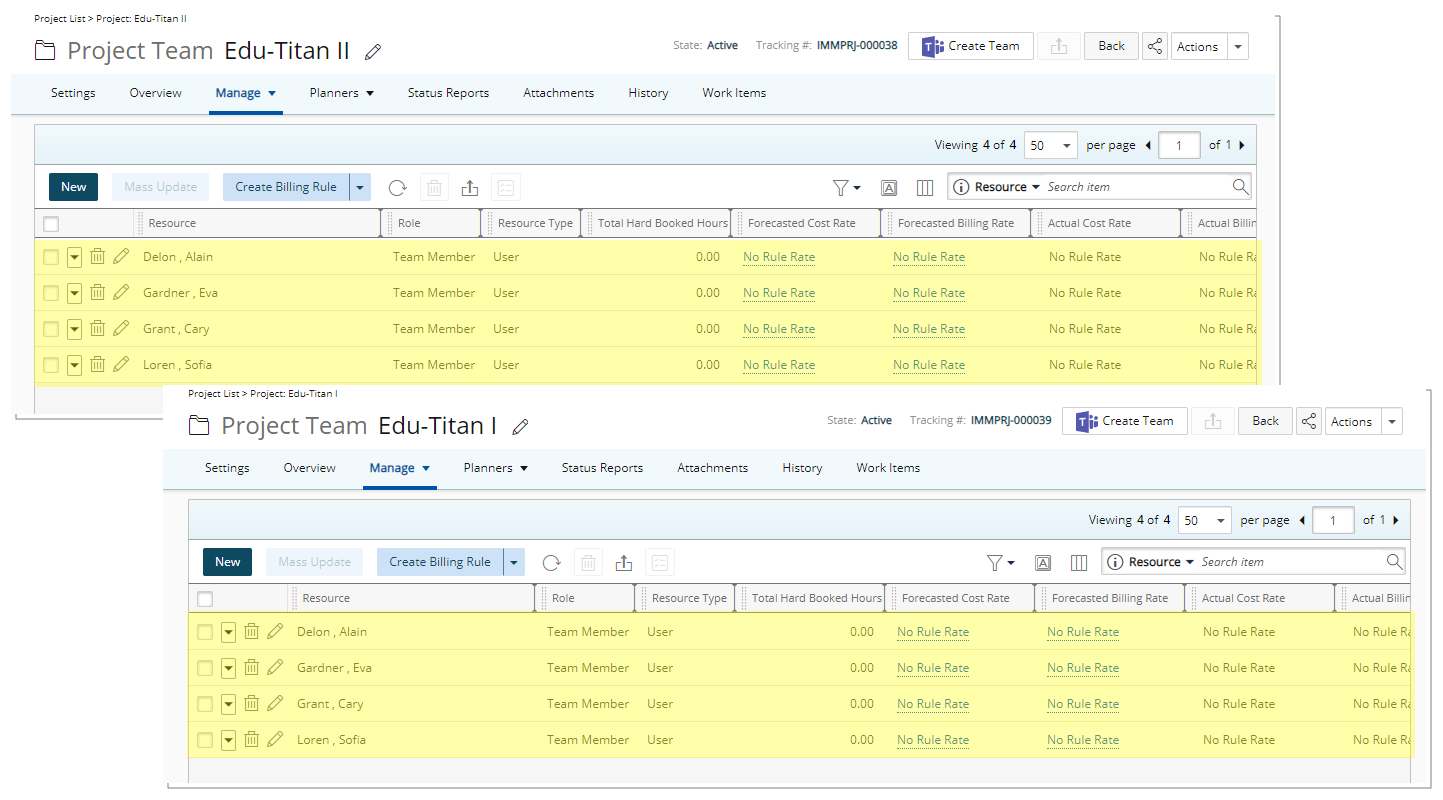Click page number field in Edu-Titan I
This screenshot has width=1443, height=800.
(1334, 520)
